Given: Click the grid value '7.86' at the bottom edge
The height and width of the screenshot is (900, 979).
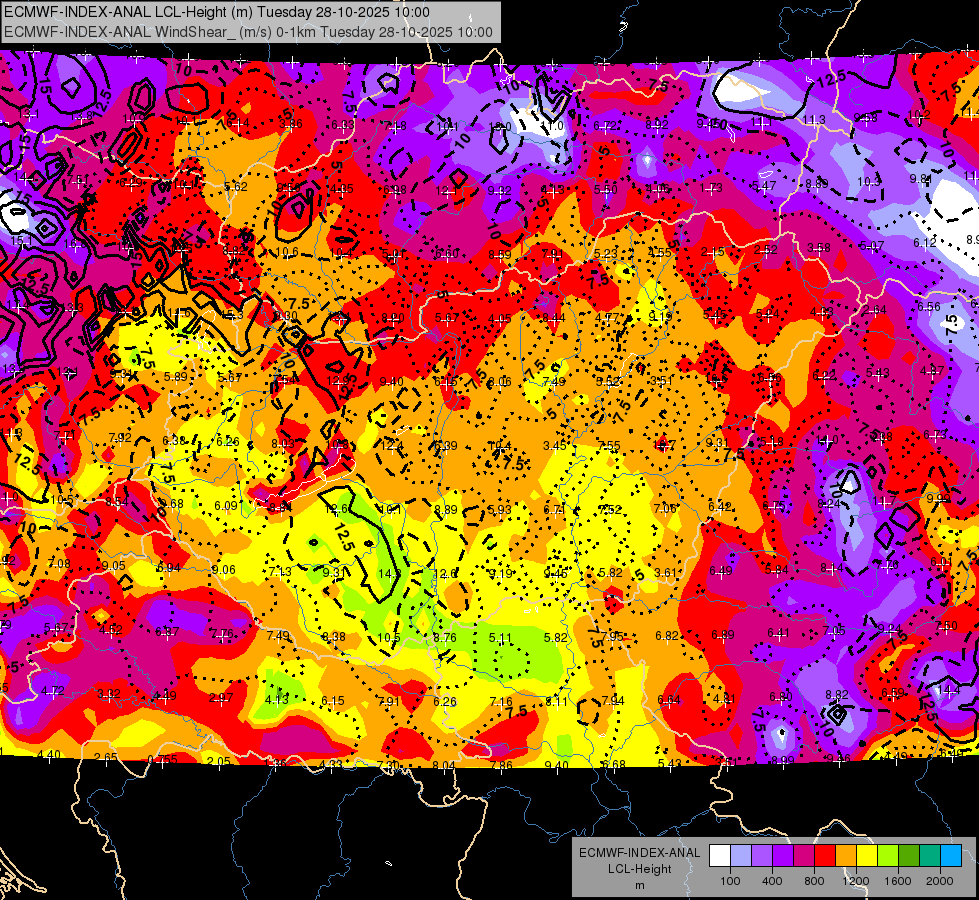Looking at the screenshot, I should tap(501, 765).
